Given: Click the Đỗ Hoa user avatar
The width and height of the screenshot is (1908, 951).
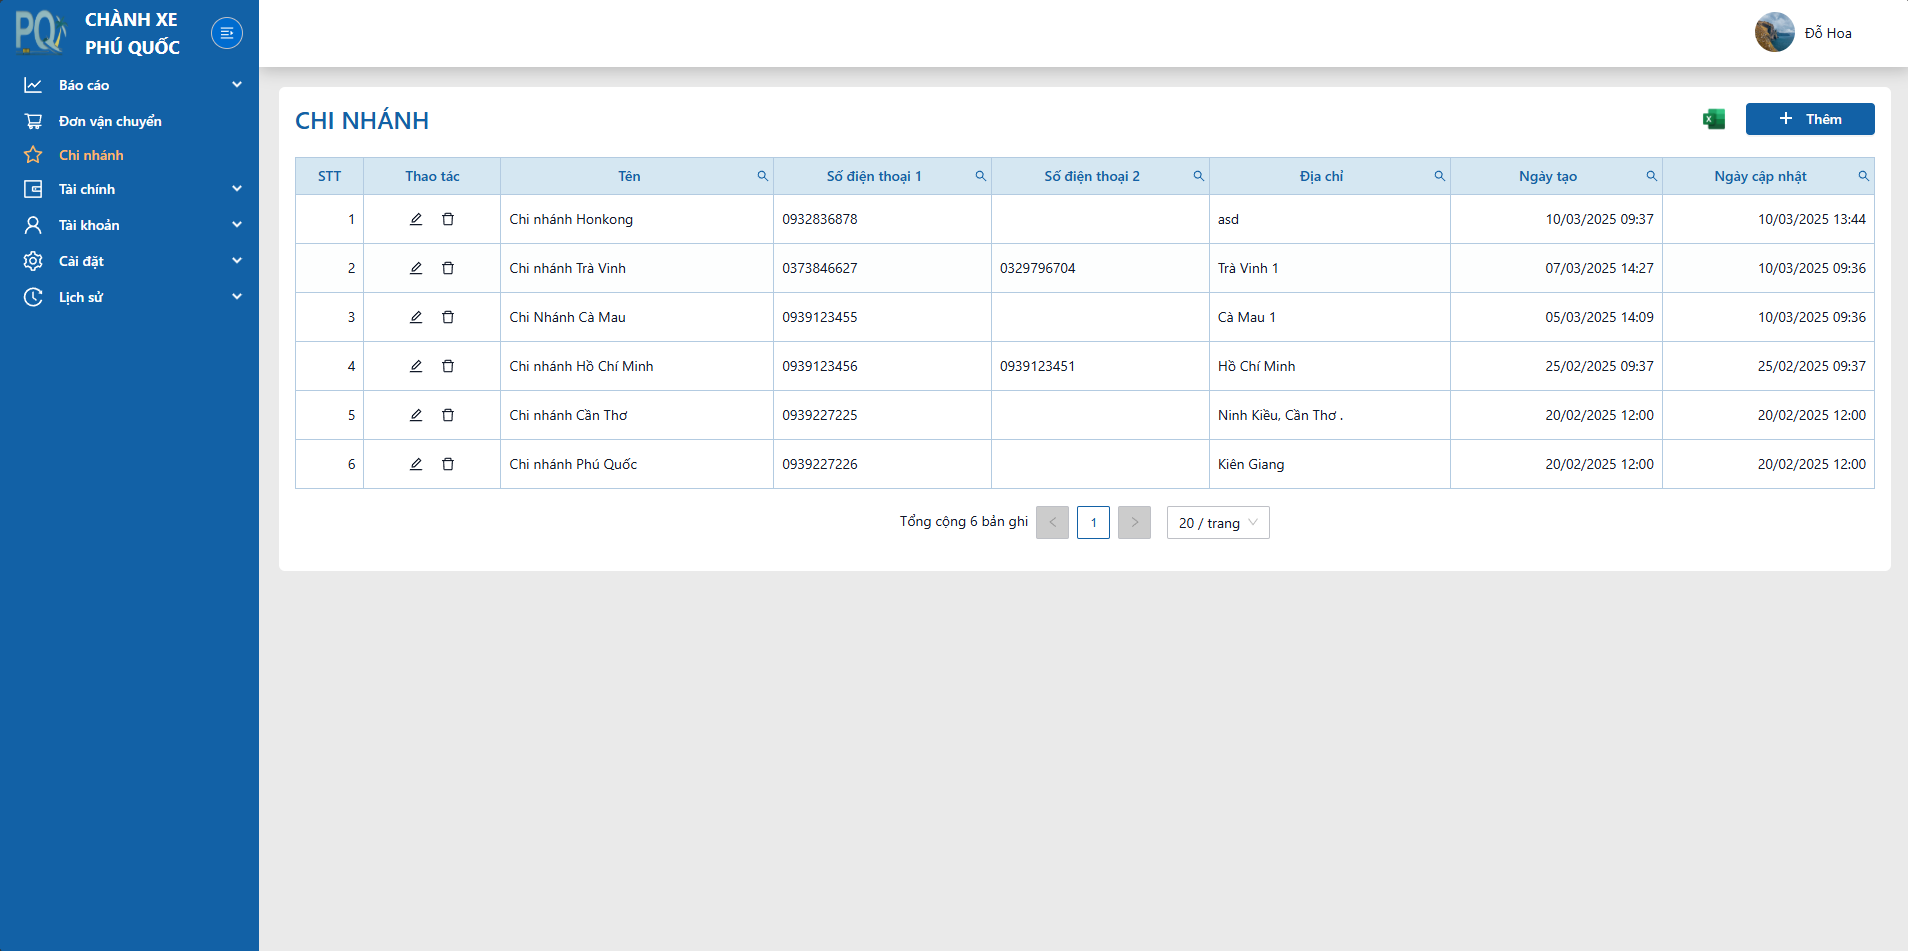Looking at the screenshot, I should coord(1775,32).
